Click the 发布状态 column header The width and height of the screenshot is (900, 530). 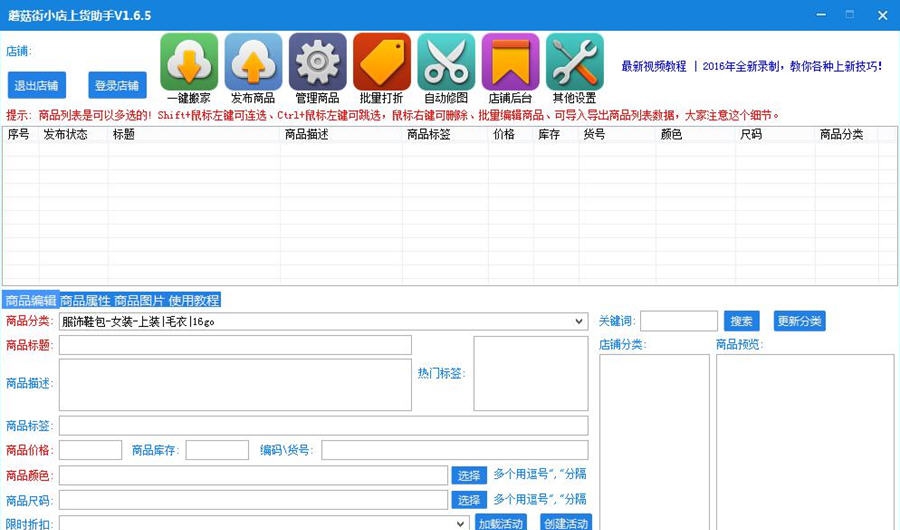click(x=73, y=134)
